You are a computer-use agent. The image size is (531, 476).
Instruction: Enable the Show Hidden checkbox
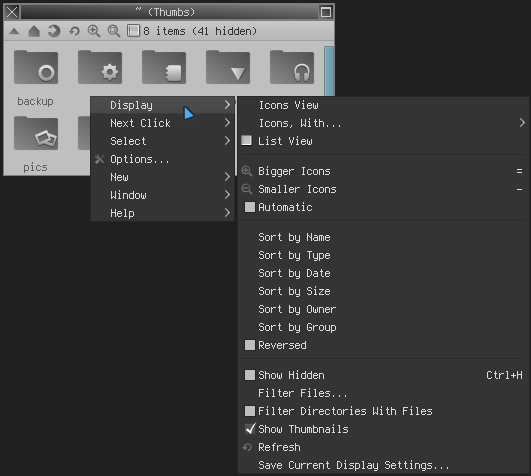coord(250,375)
